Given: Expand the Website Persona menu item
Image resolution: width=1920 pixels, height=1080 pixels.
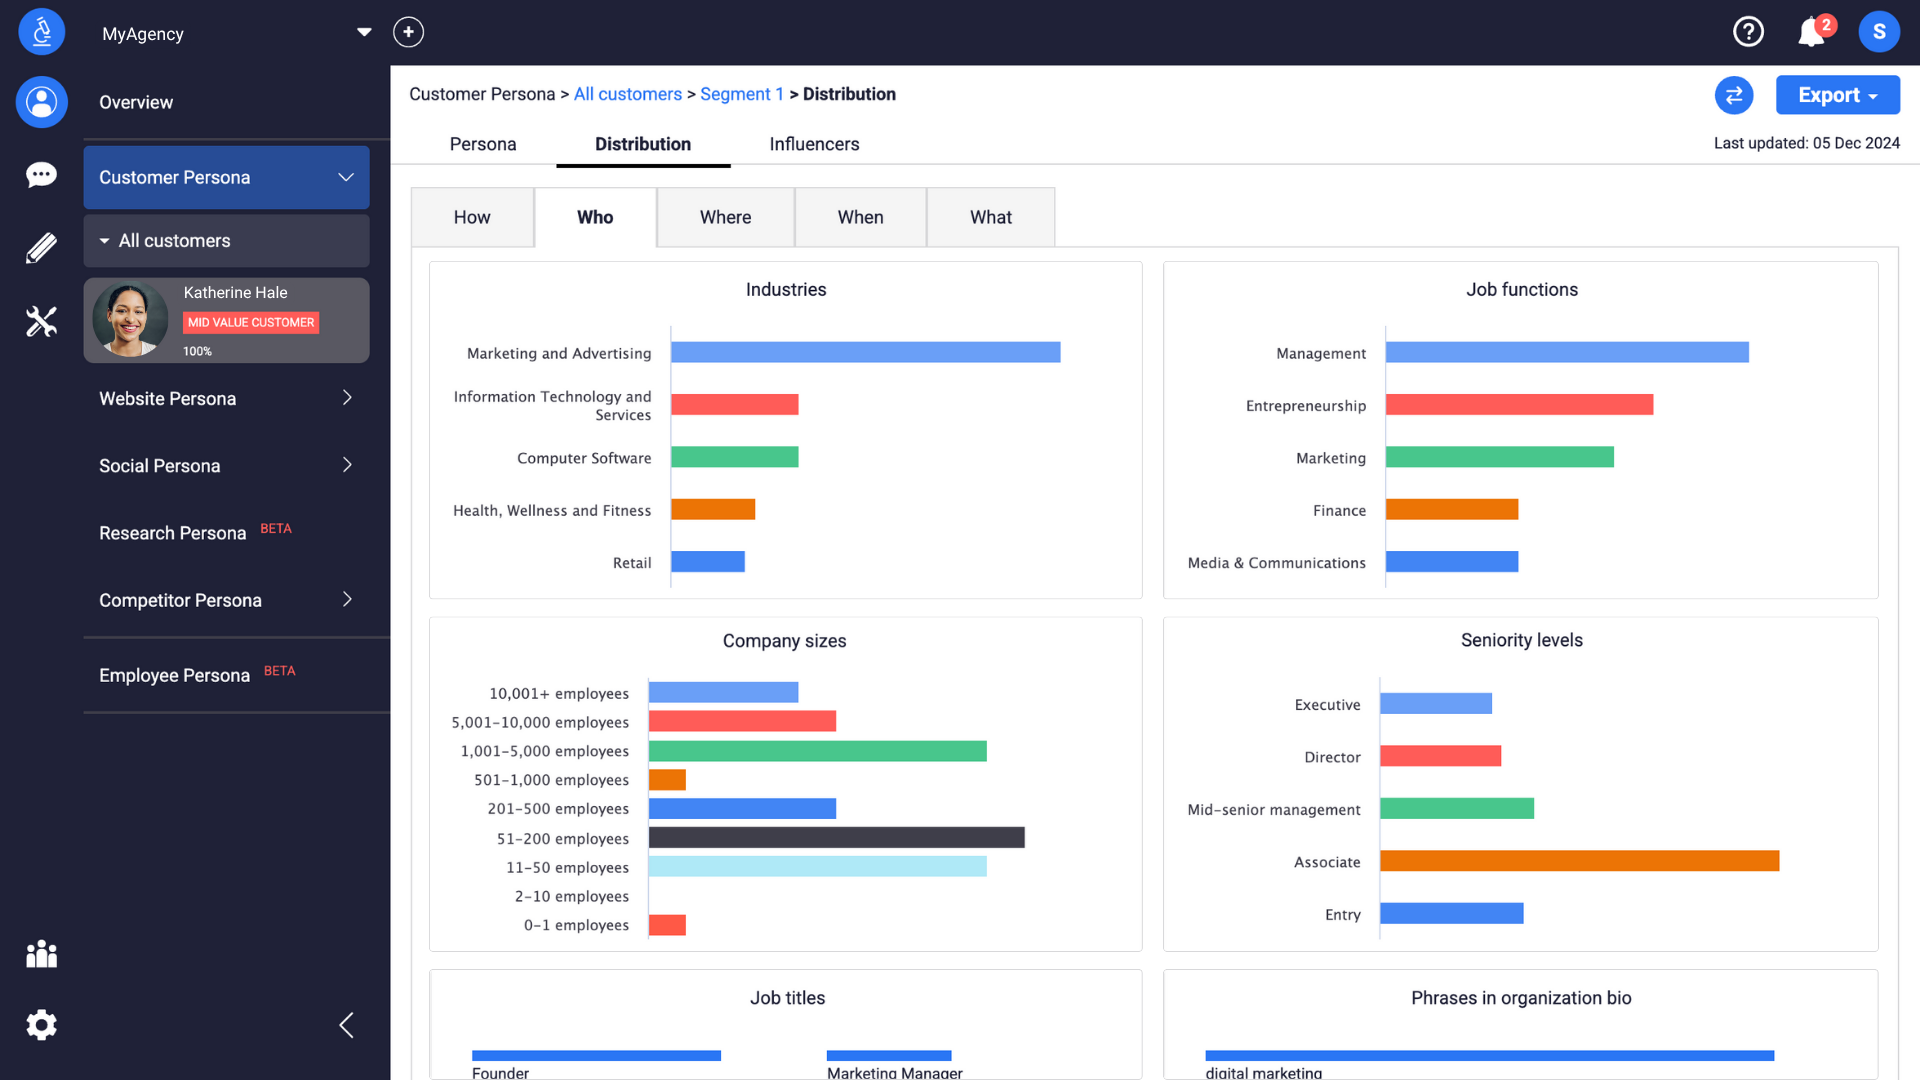Looking at the screenshot, I should tap(347, 398).
